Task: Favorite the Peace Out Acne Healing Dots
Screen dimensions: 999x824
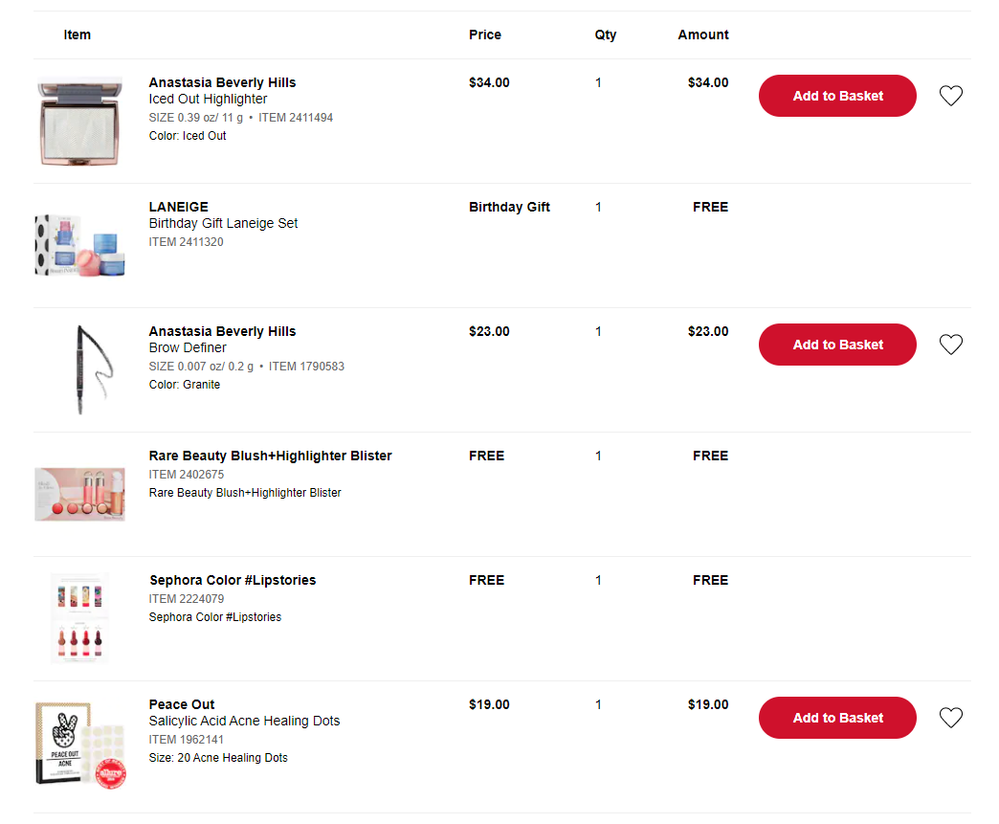Action: coord(950,717)
